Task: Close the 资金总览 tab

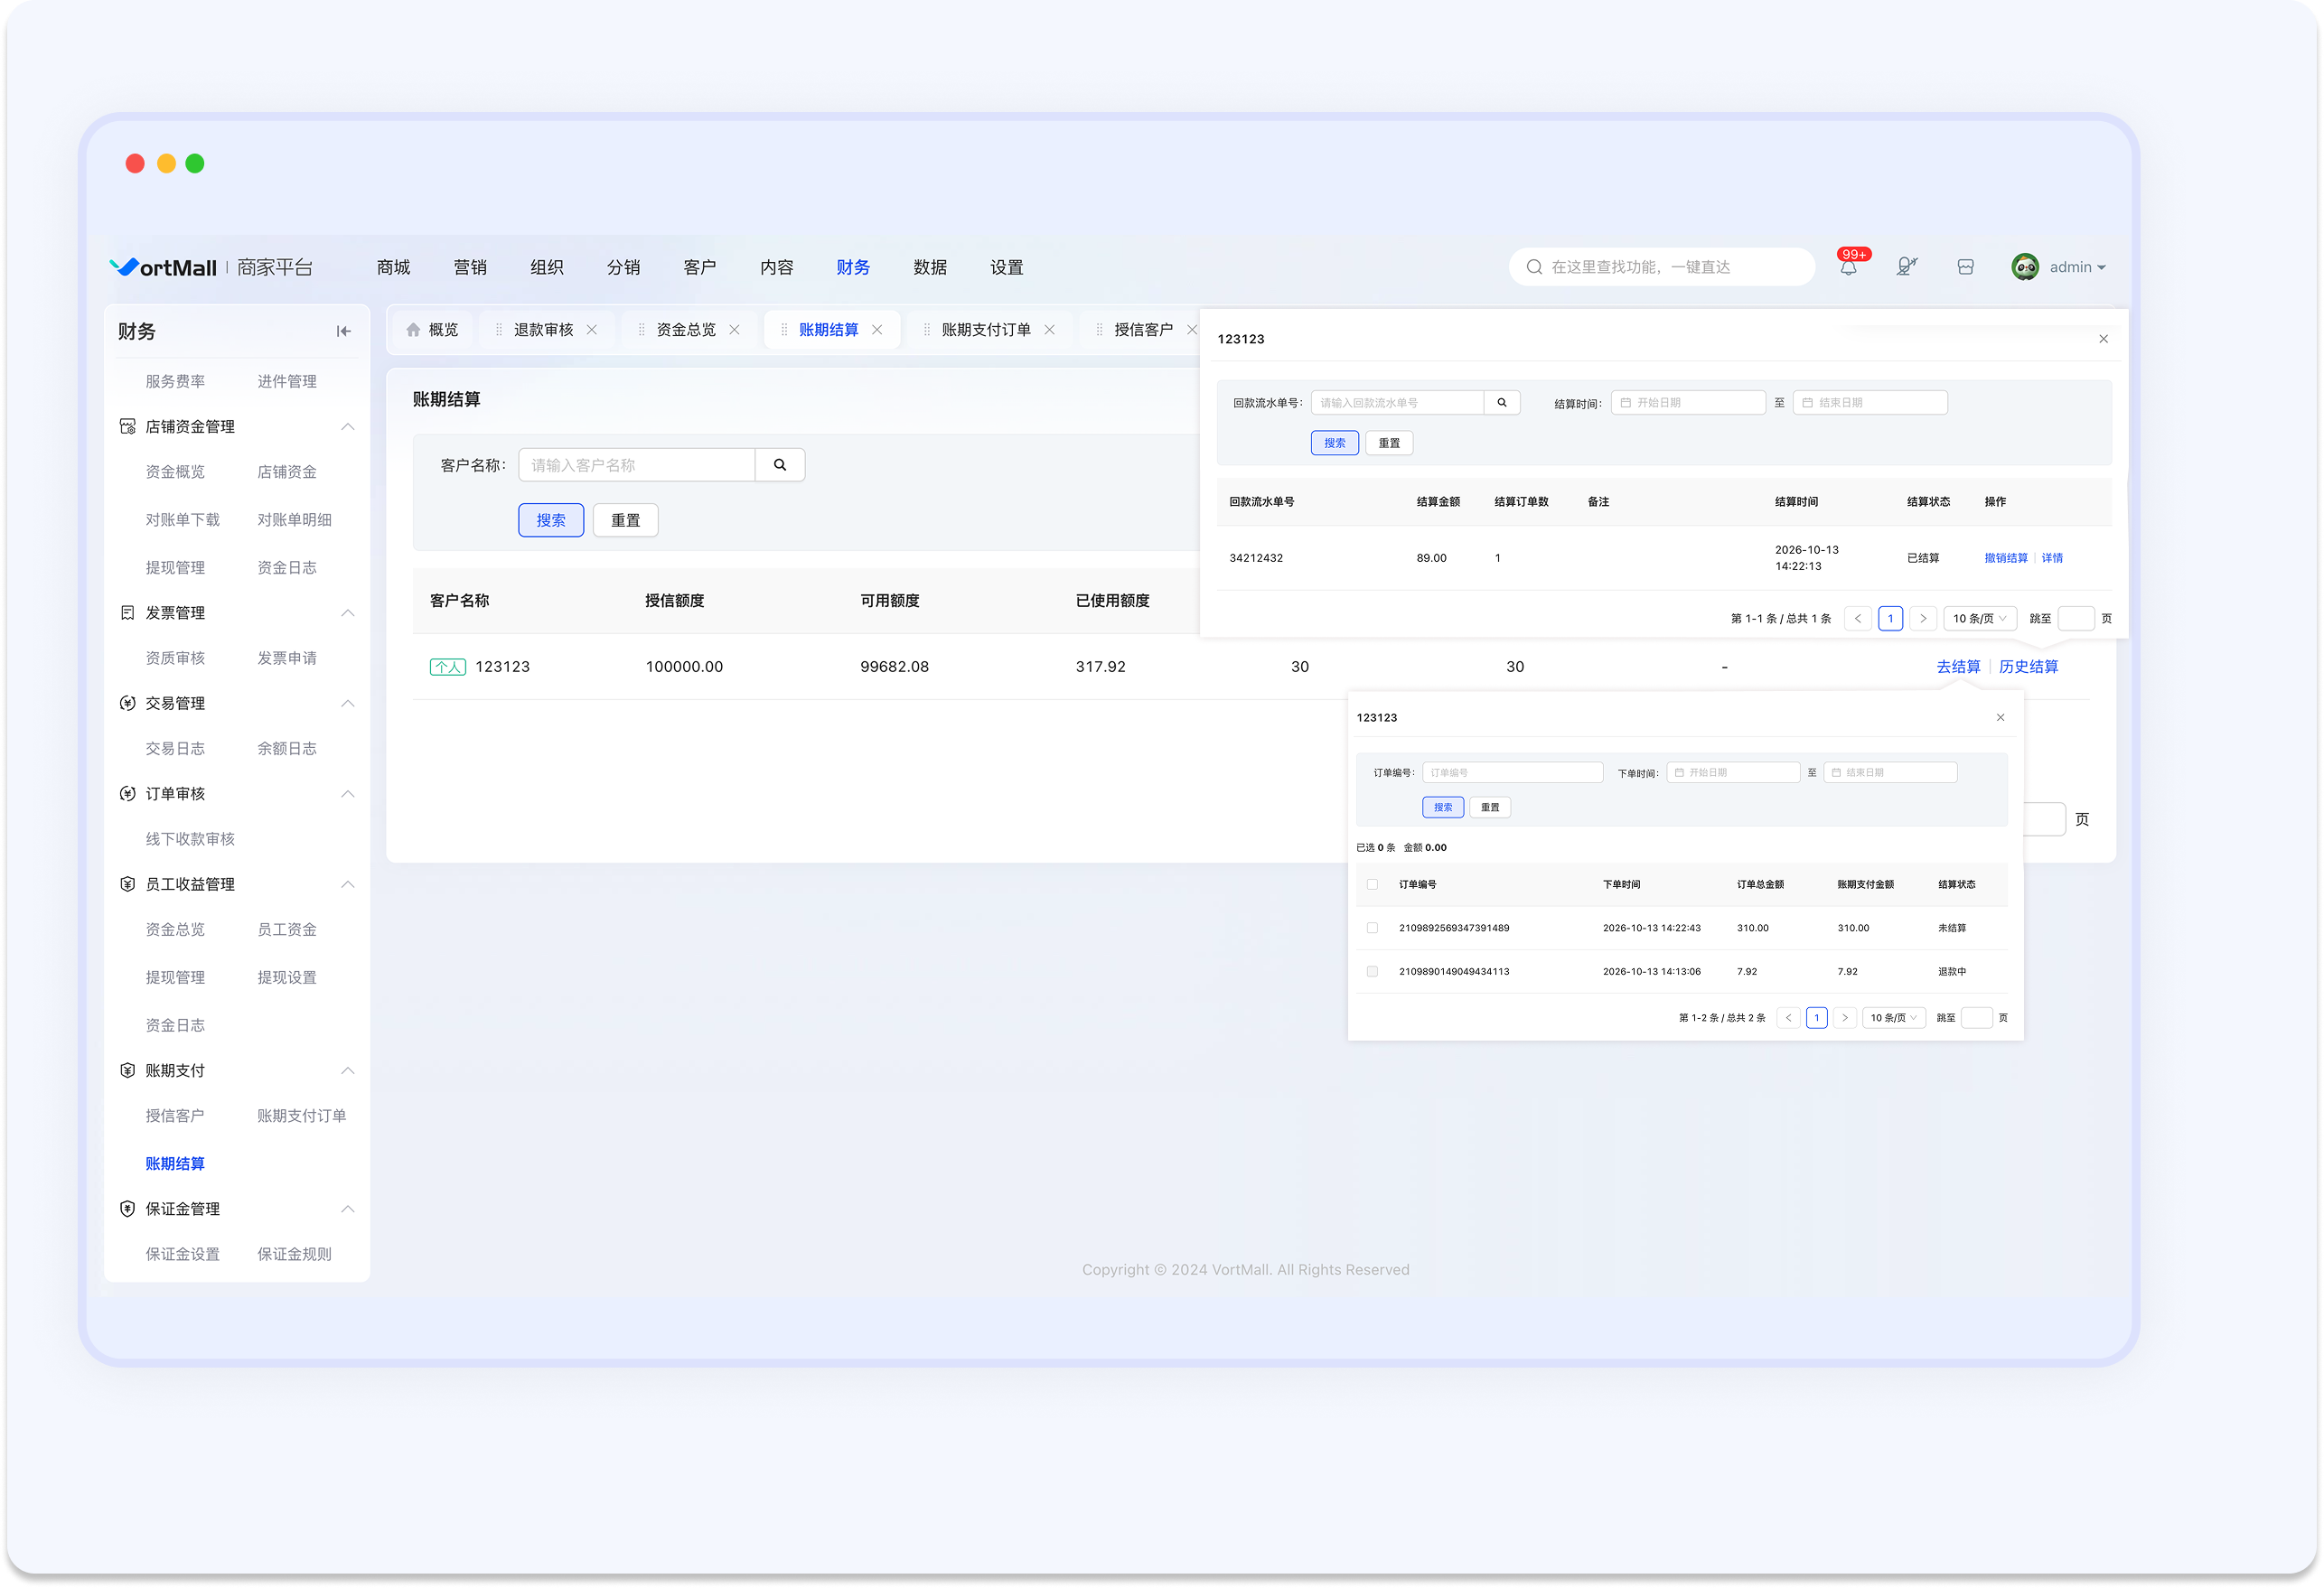Action: click(x=734, y=330)
